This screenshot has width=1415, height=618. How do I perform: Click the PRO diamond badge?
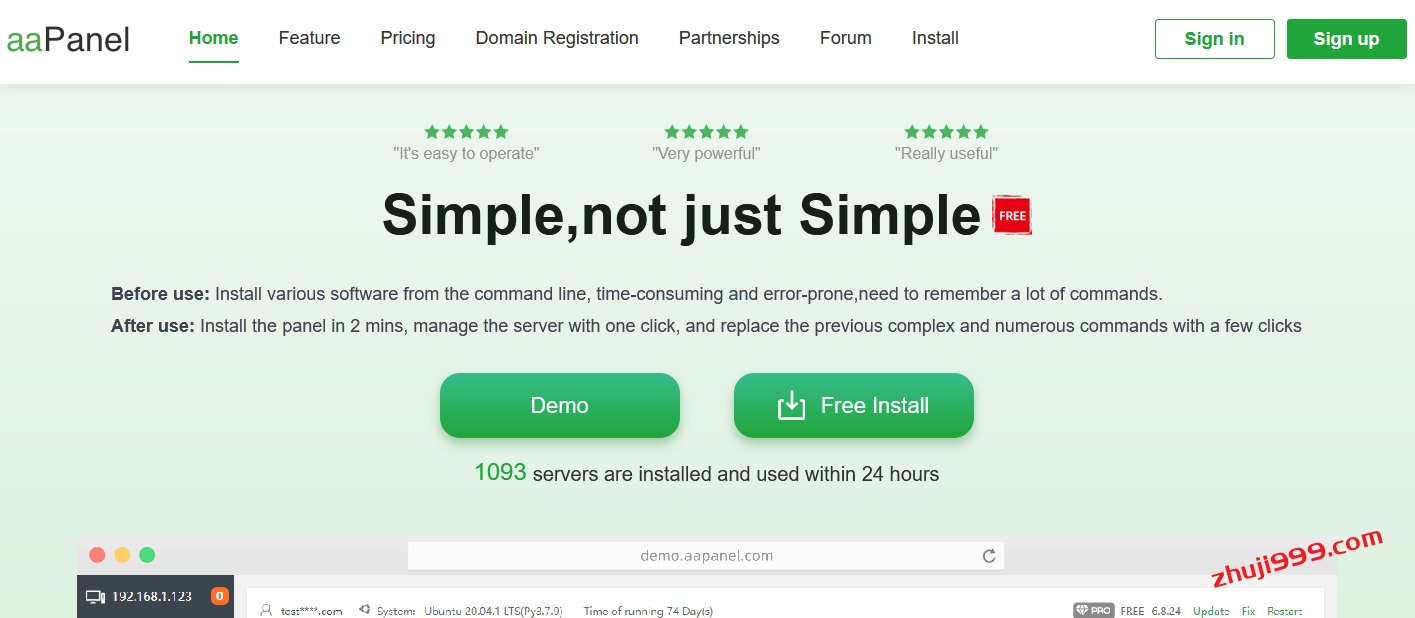tap(1093, 610)
